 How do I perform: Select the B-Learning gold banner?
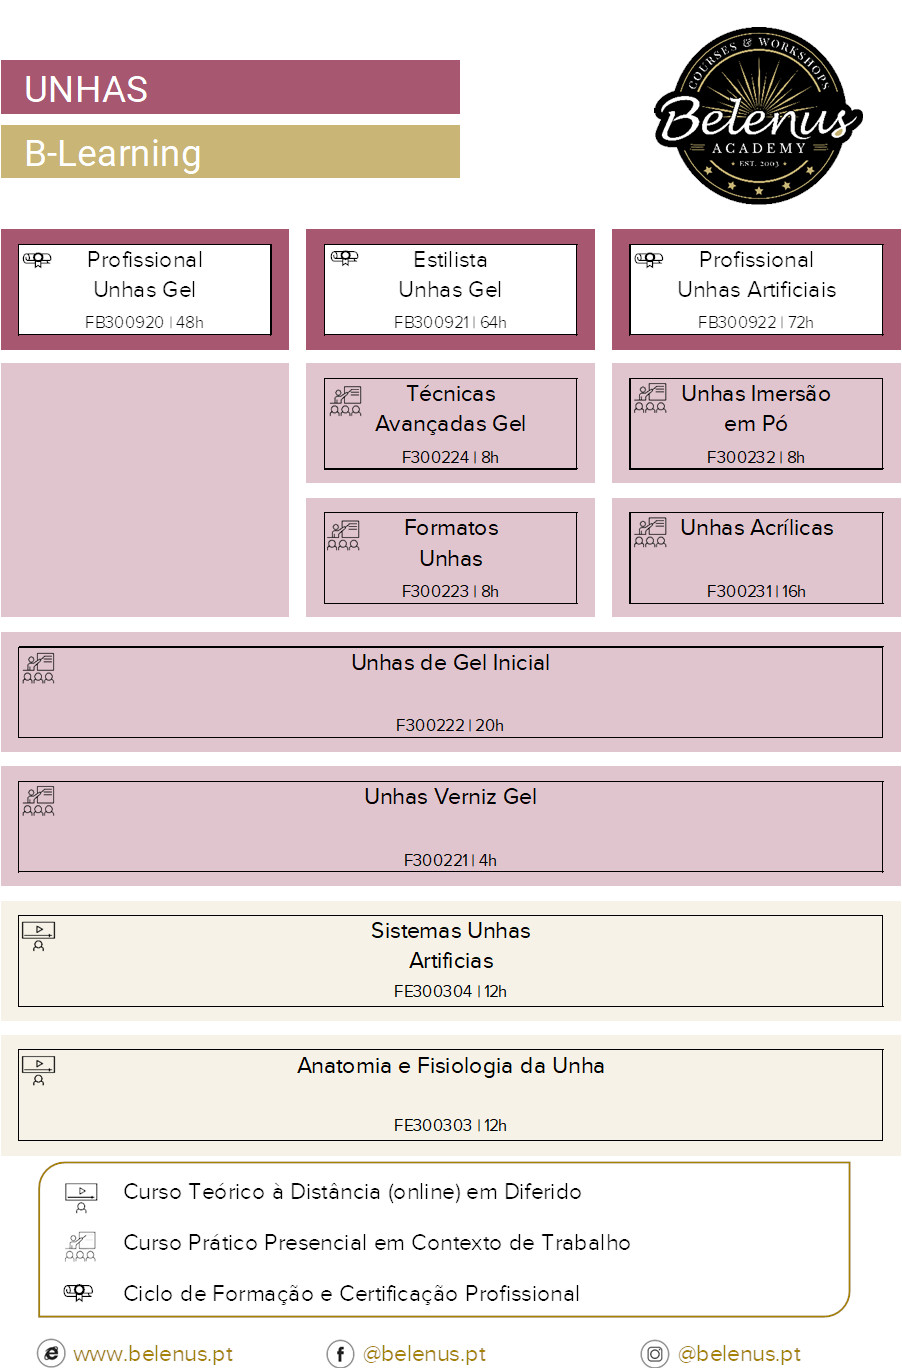pos(230,152)
